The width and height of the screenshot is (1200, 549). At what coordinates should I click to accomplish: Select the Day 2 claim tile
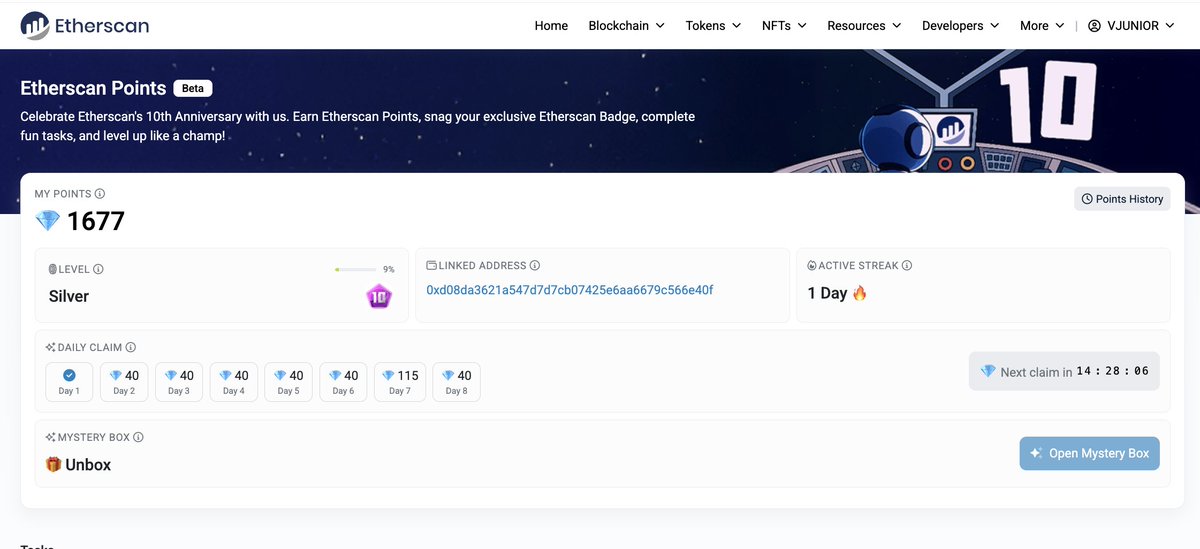click(x=124, y=382)
